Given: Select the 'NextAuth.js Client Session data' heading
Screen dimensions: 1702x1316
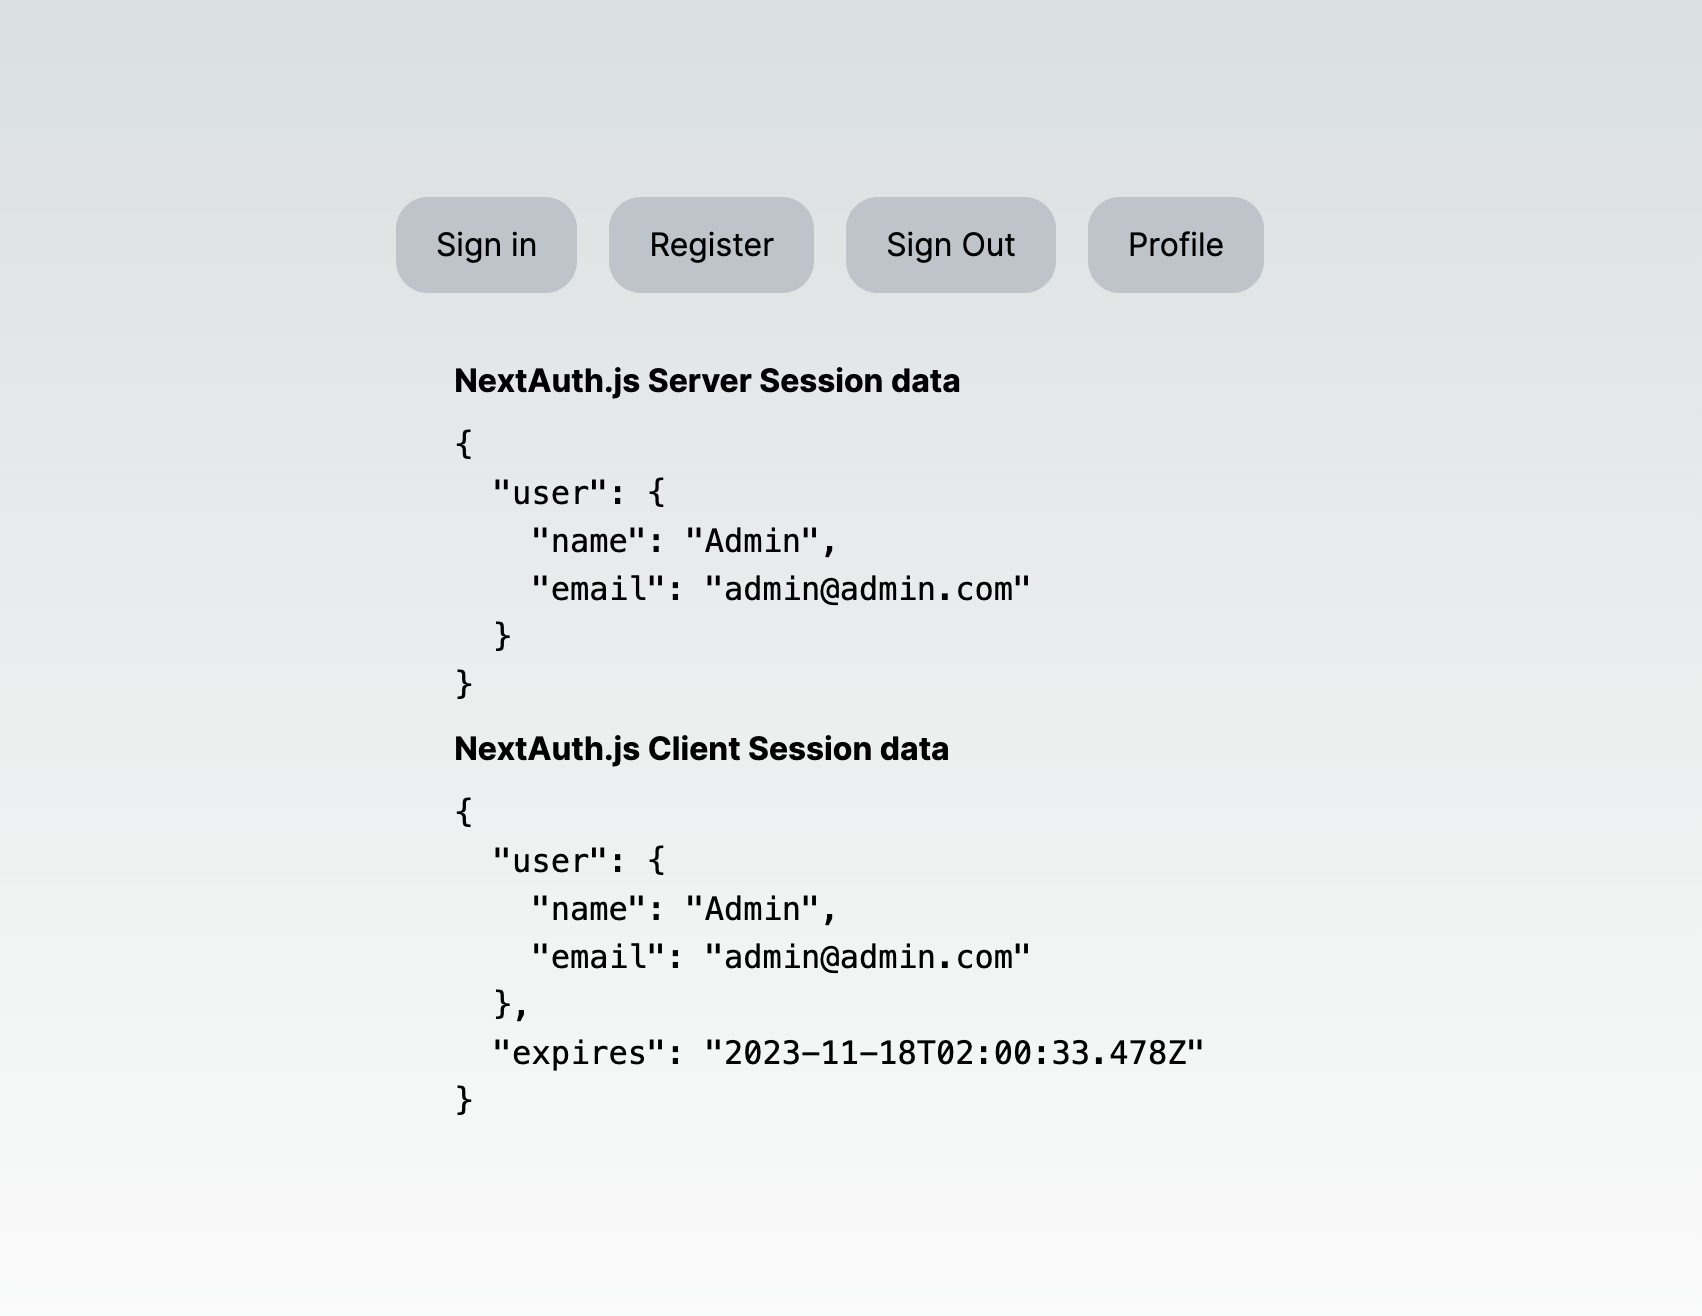Looking at the screenshot, I should [x=701, y=749].
